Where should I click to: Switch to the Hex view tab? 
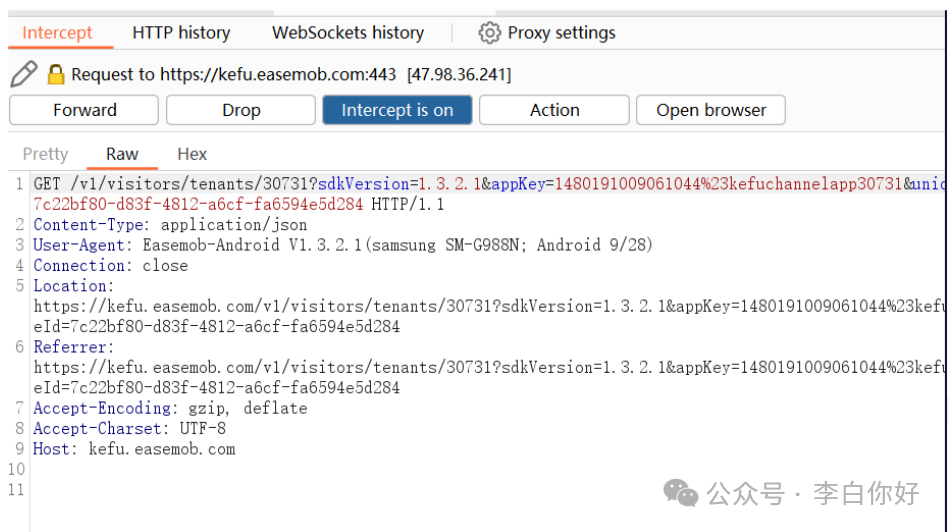coord(192,154)
